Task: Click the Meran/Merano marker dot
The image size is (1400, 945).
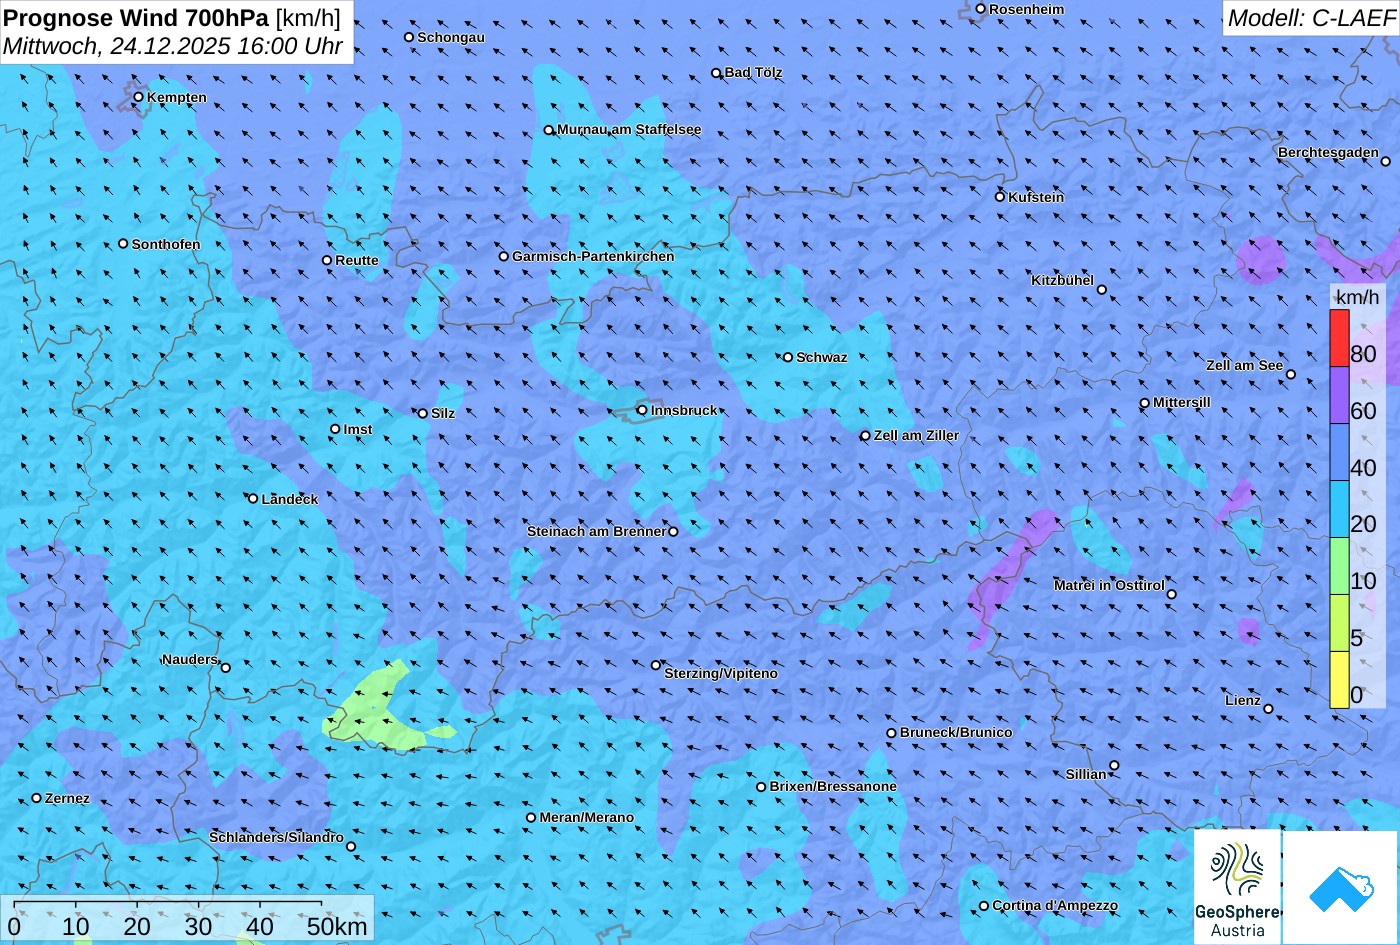Action: click(531, 818)
